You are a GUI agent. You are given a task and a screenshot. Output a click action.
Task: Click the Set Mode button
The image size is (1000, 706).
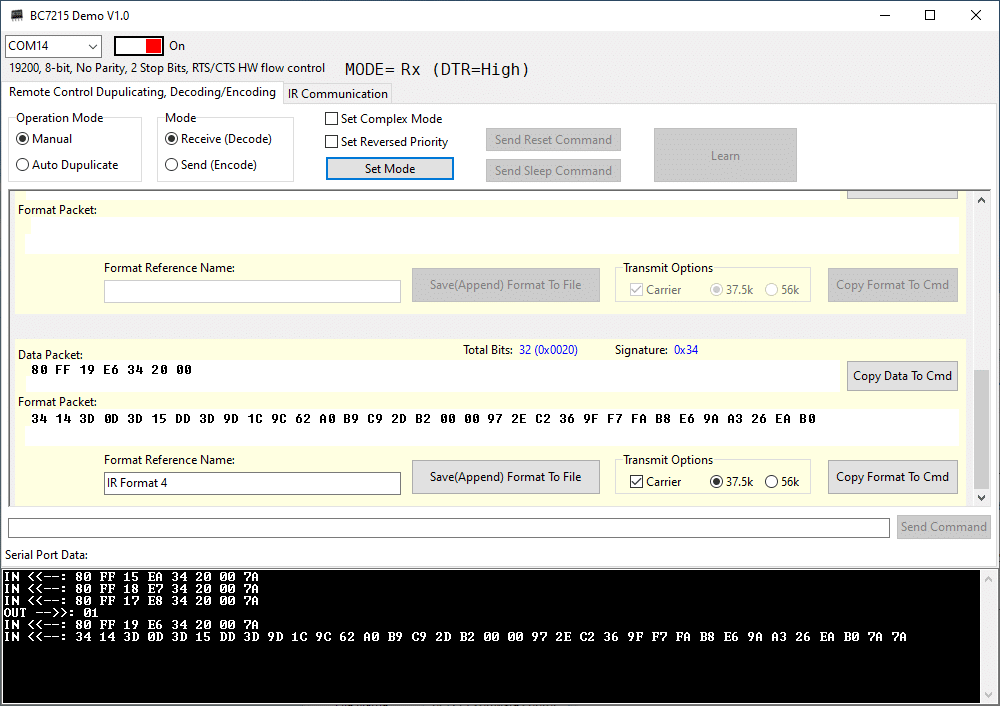point(390,169)
